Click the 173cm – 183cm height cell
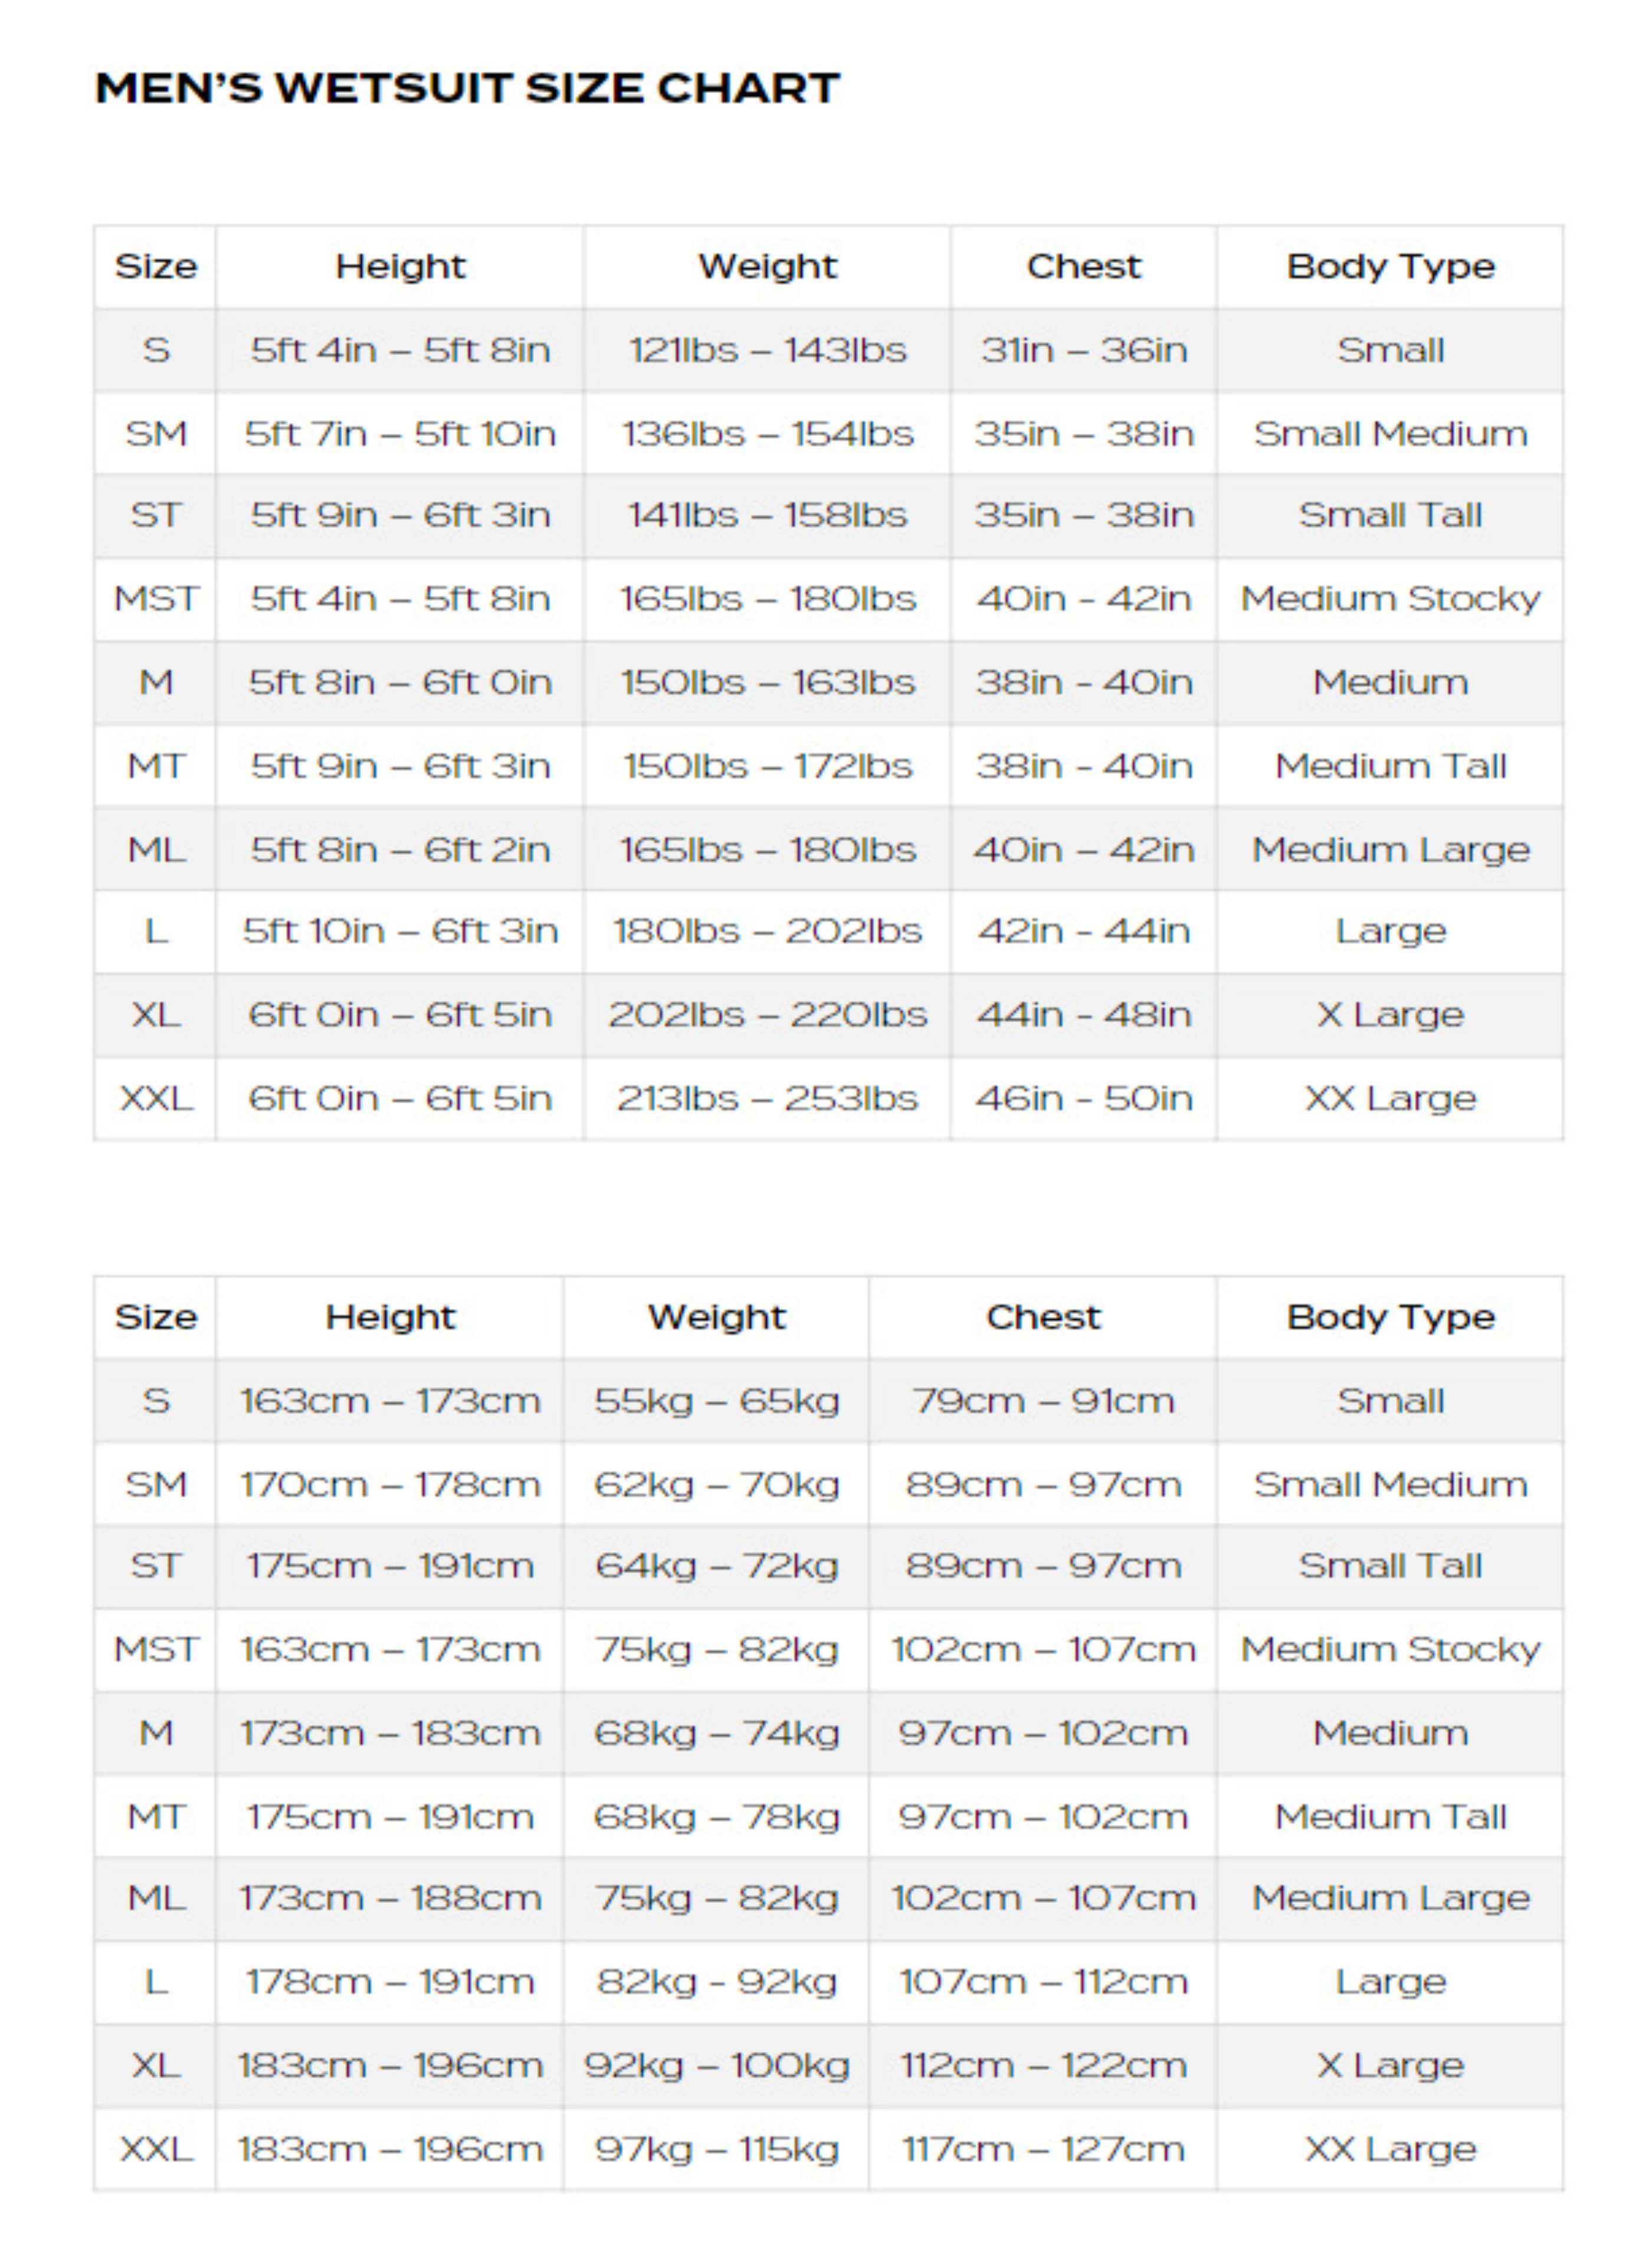The image size is (1652, 2242). pos(390,1733)
